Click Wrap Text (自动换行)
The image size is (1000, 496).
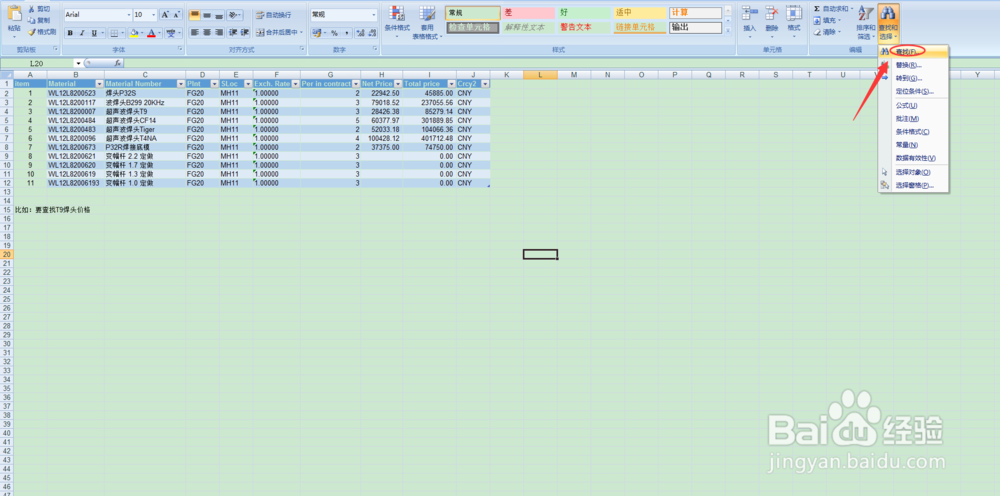click(274, 15)
